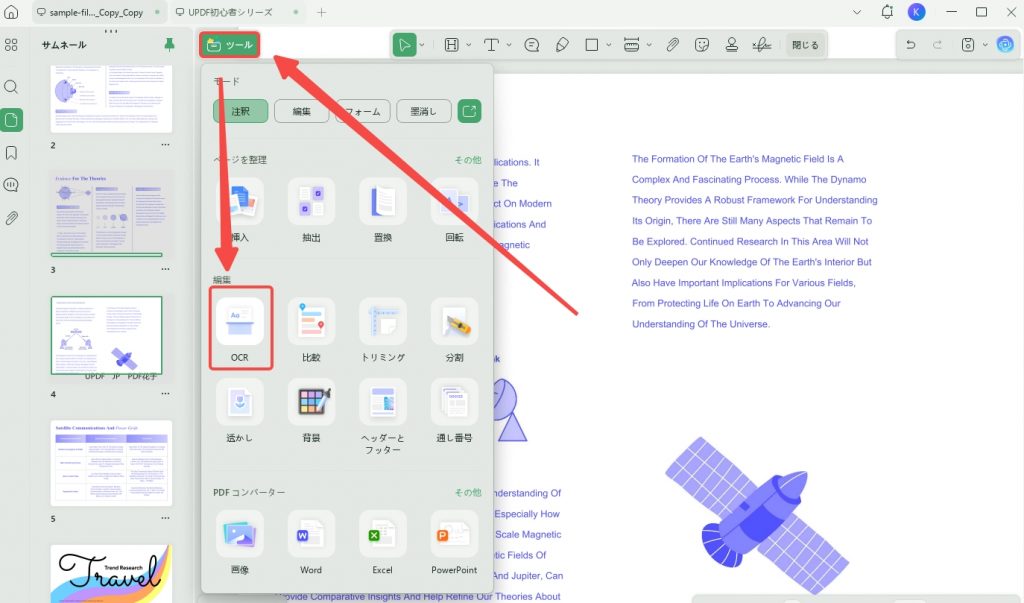Open the 分割 split tool
Screen dimensions: 1024x603
(455, 330)
